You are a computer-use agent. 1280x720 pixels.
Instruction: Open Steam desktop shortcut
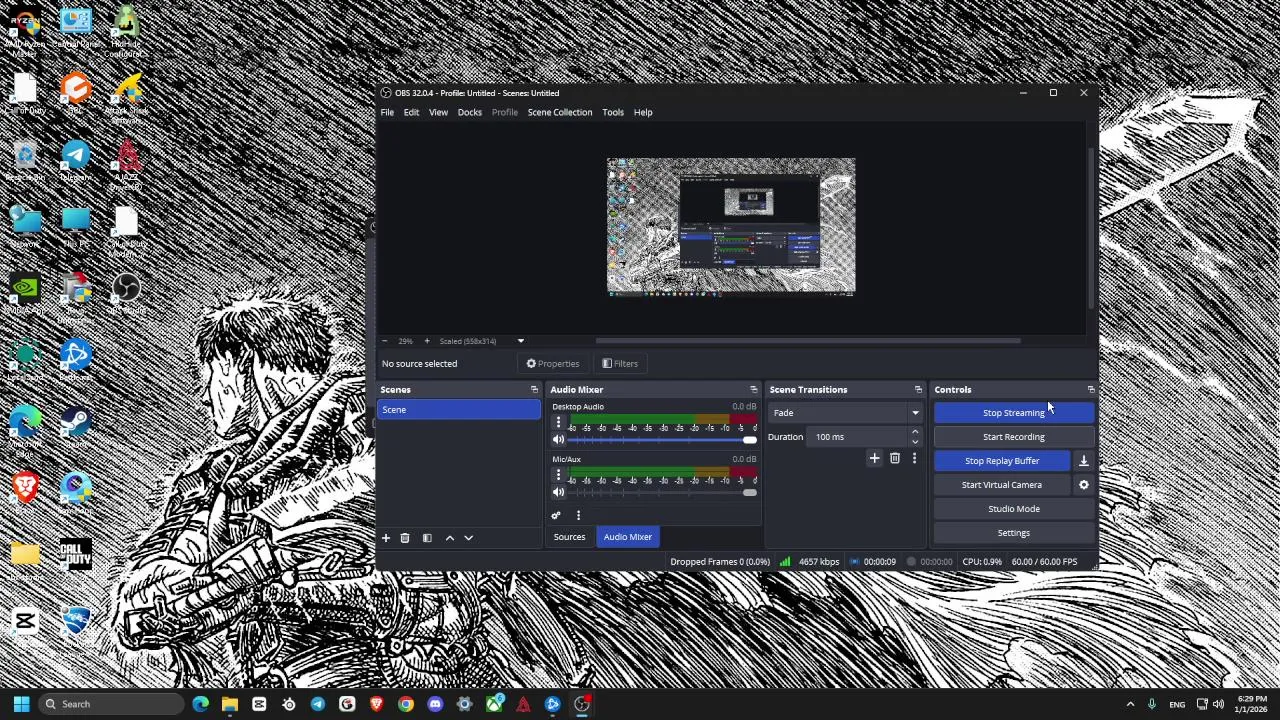(x=75, y=427)
